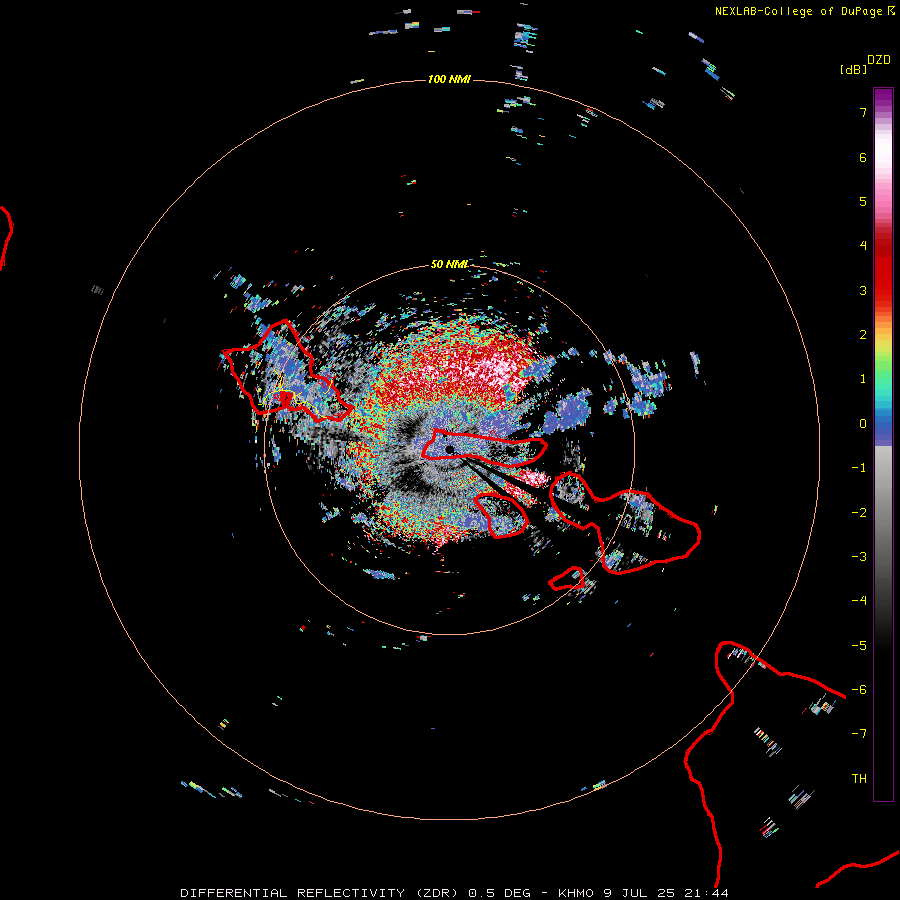Click the [dB] units label
Image resolution: width=900 pixels, height=900 pixels.
[853, 69]
